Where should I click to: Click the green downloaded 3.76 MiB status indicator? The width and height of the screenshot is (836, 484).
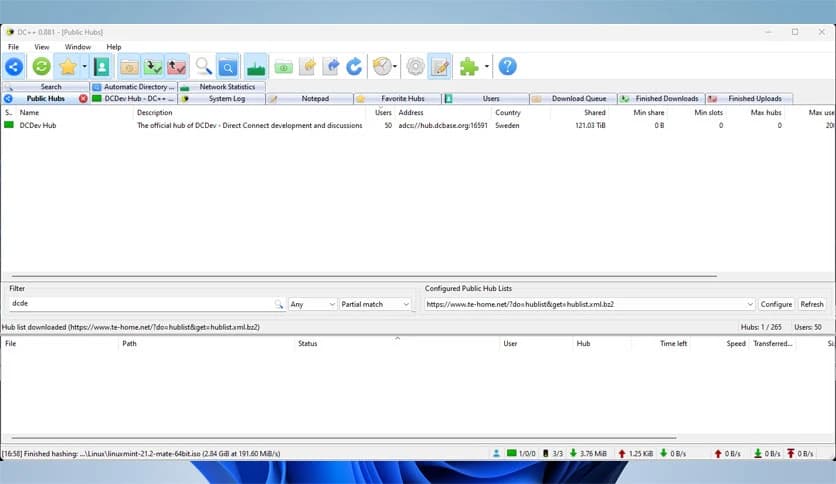click(588, 454)
